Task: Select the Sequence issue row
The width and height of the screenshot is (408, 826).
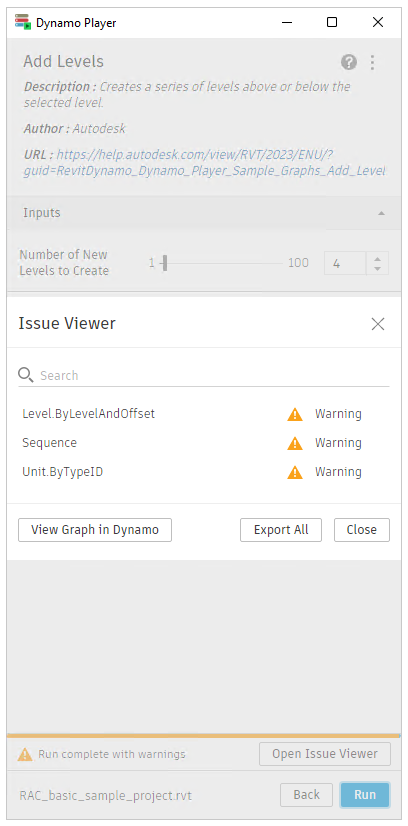Action: 204,443
